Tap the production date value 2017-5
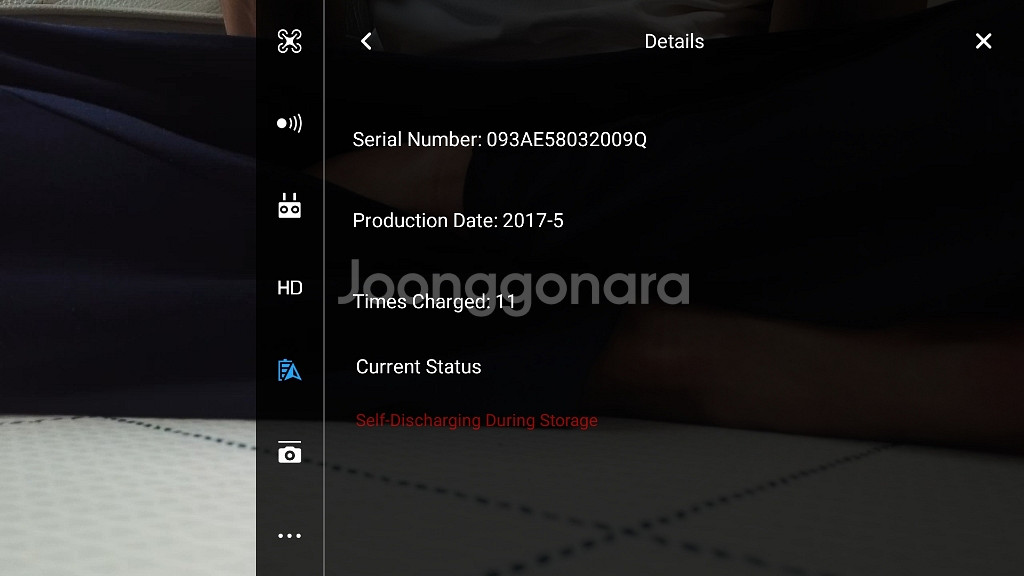 (533, 221)
